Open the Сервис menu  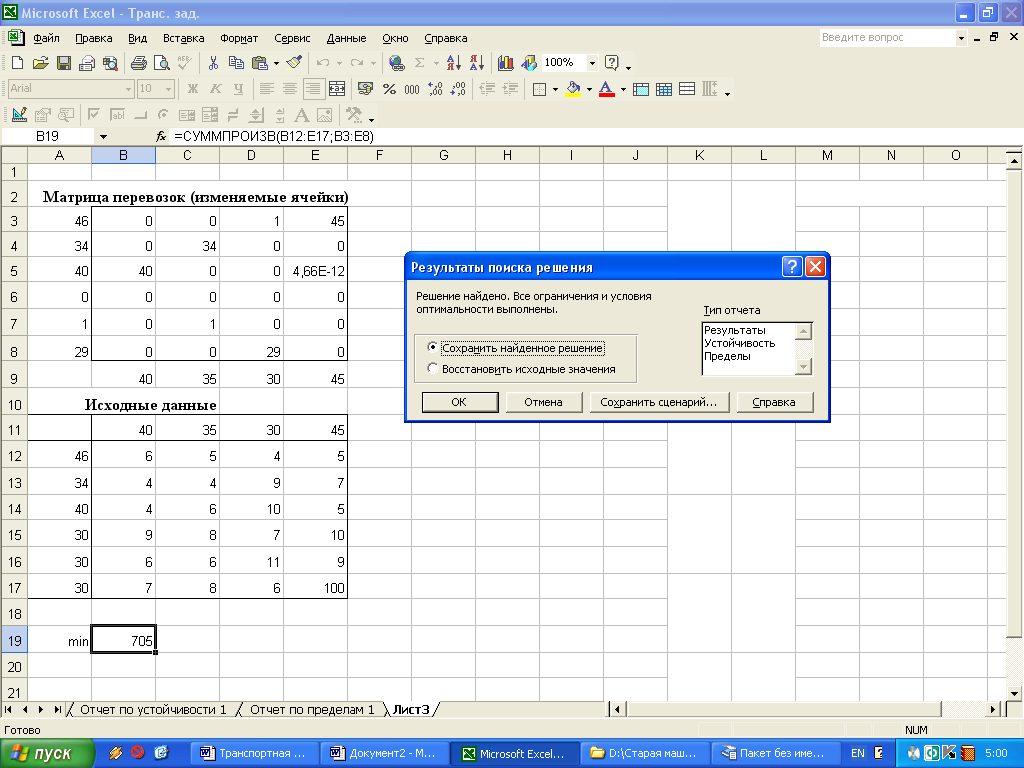coord(292,39)
